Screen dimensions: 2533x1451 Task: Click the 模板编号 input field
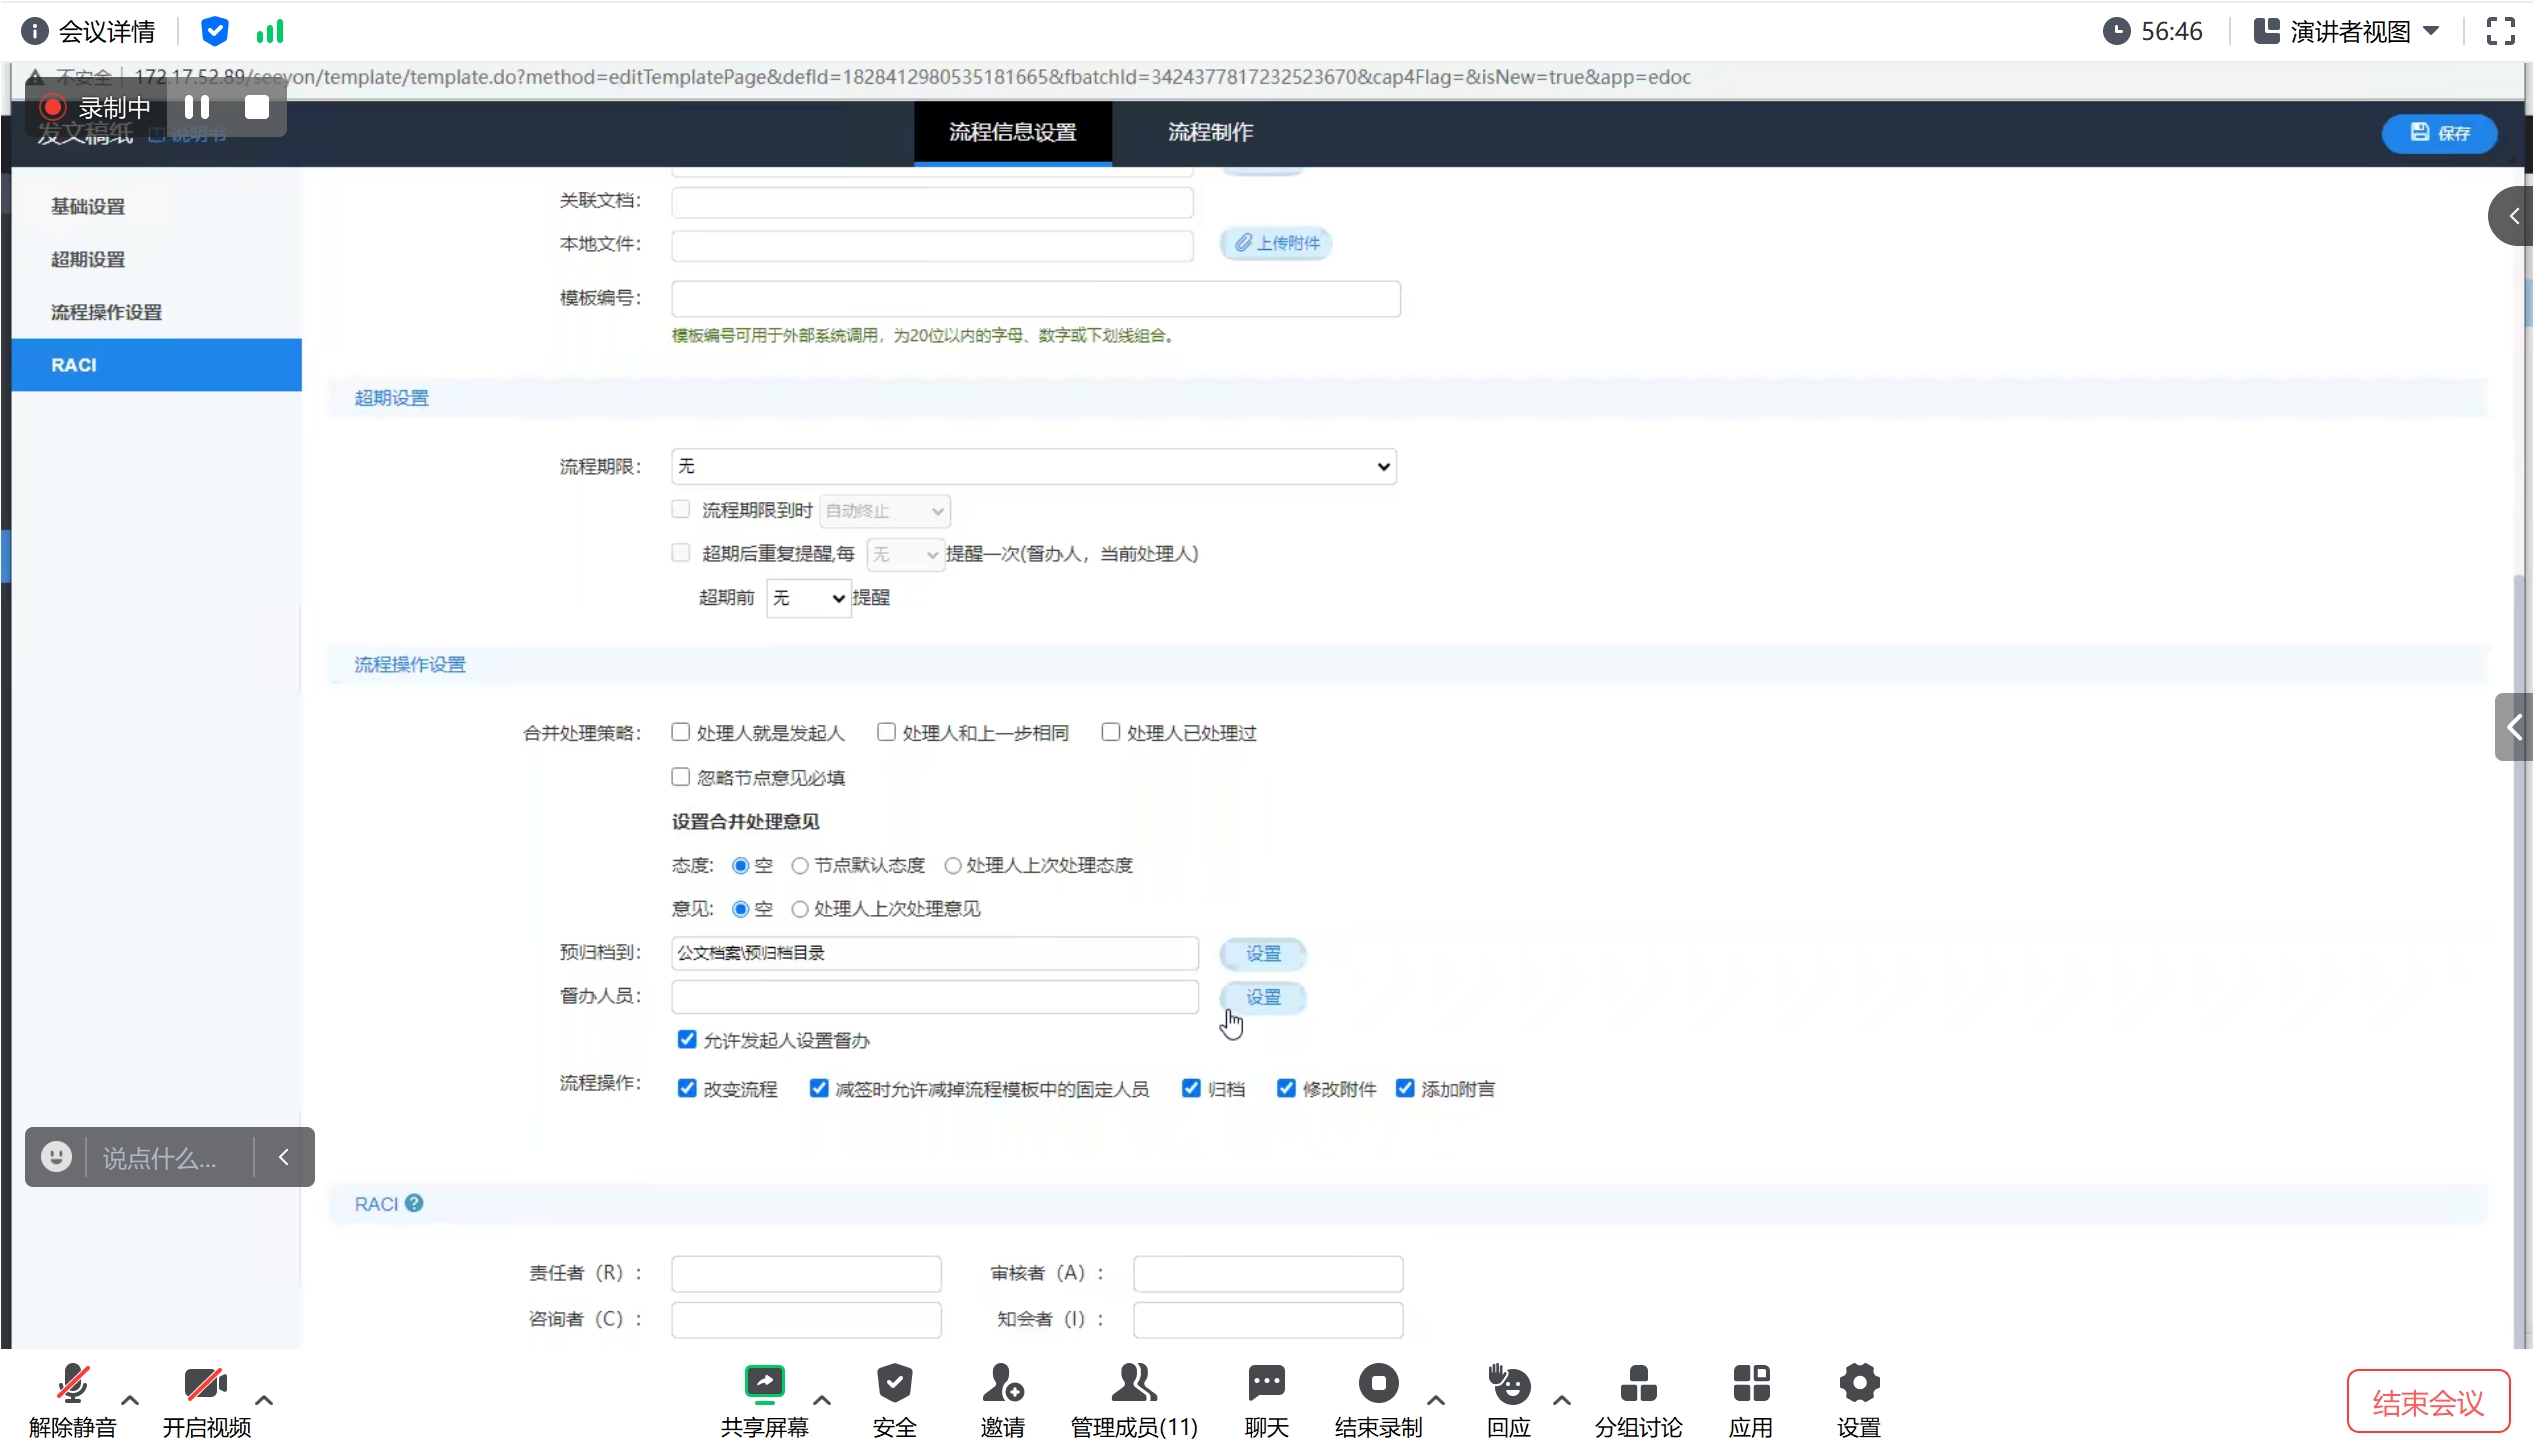tap(1035, 298)
